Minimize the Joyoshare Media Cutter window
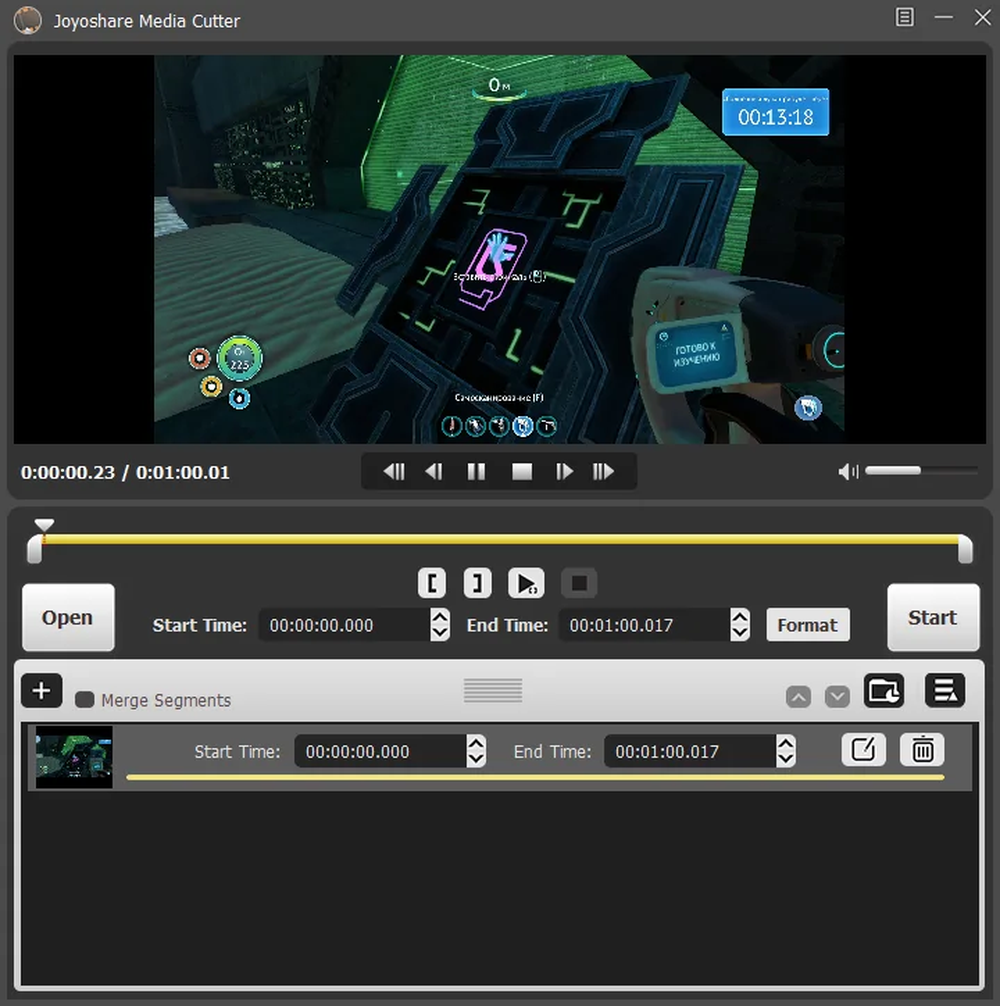 943,17
